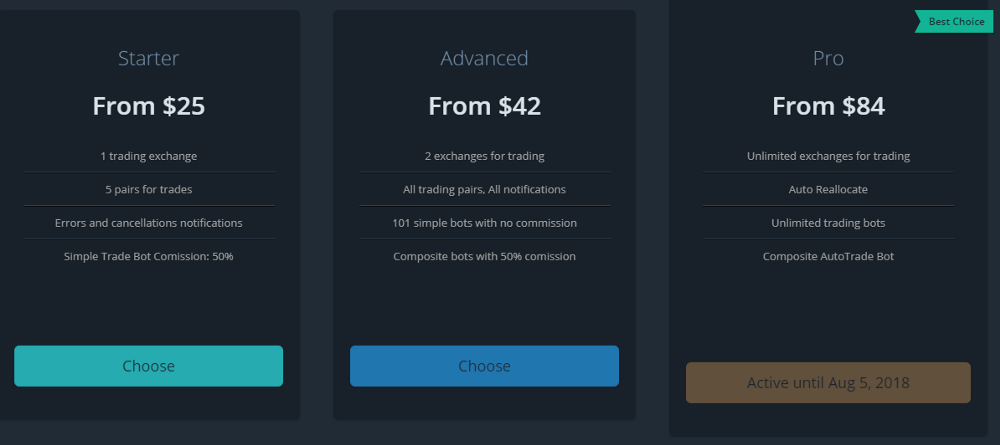Click the From $25 price

click(149, 106)
